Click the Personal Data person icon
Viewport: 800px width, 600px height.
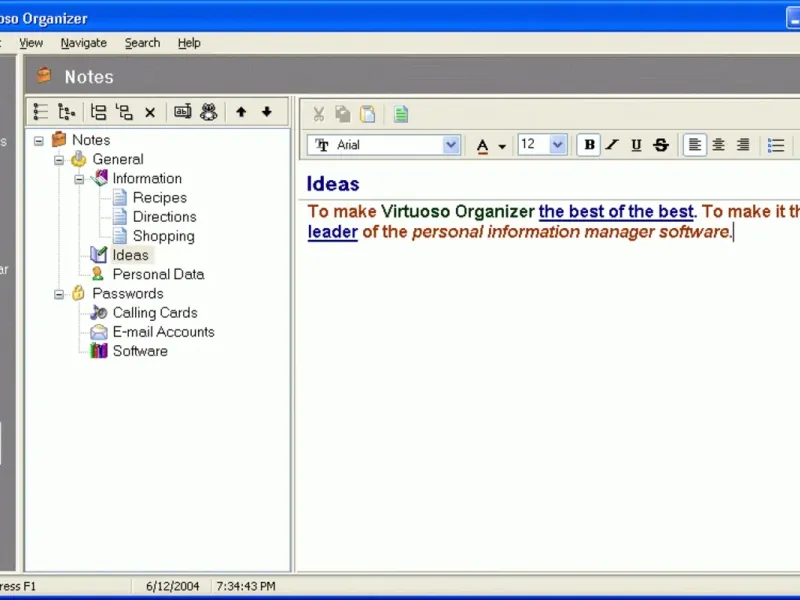click(97, 274)
